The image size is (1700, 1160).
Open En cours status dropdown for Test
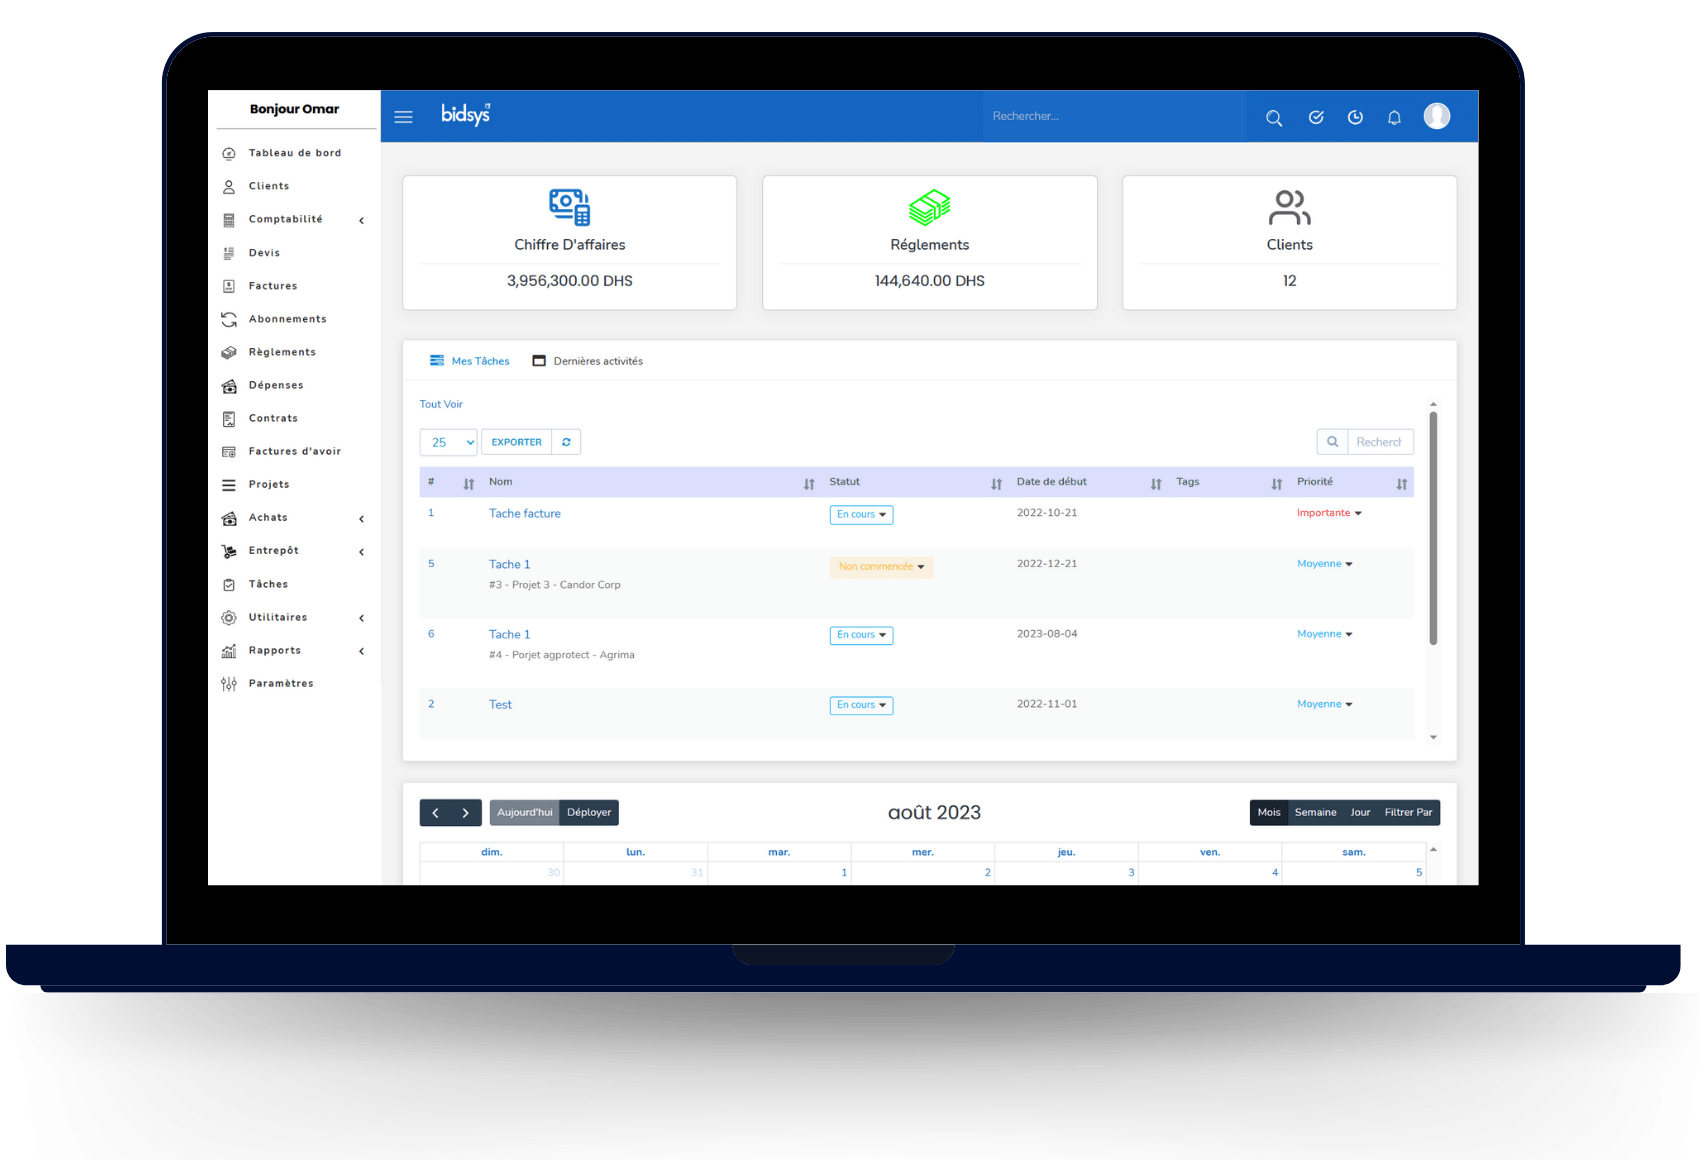861,705
